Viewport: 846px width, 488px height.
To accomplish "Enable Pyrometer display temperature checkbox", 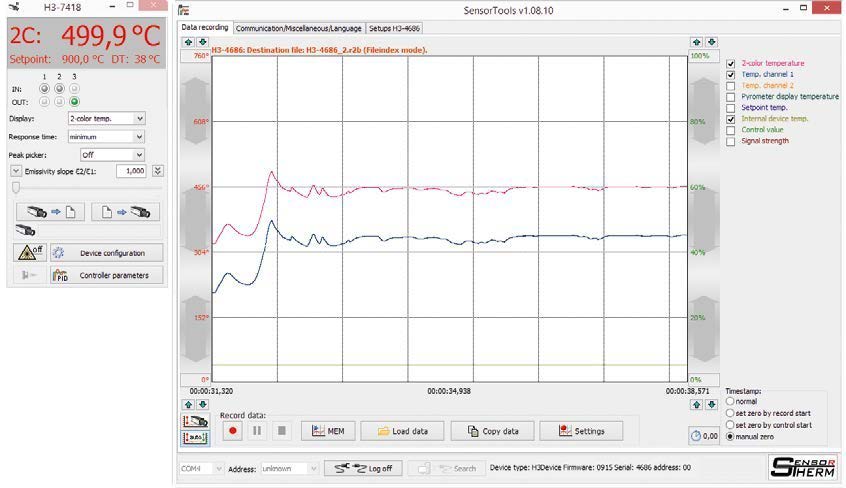I will pyautogui.click(x=731, y=97).
